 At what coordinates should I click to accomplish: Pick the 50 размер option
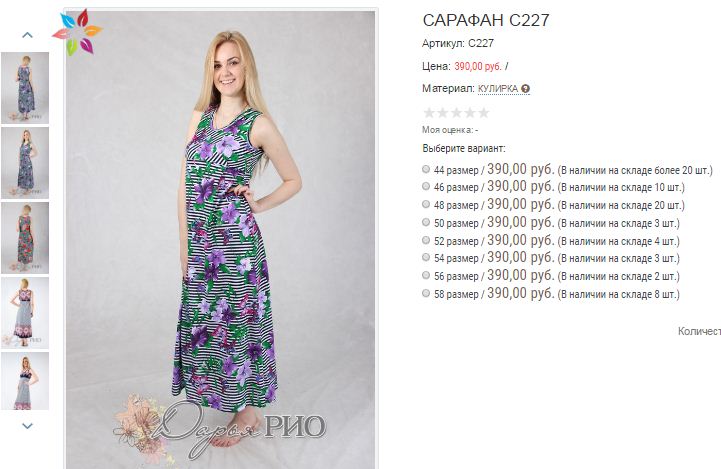(x=426, y=222)
